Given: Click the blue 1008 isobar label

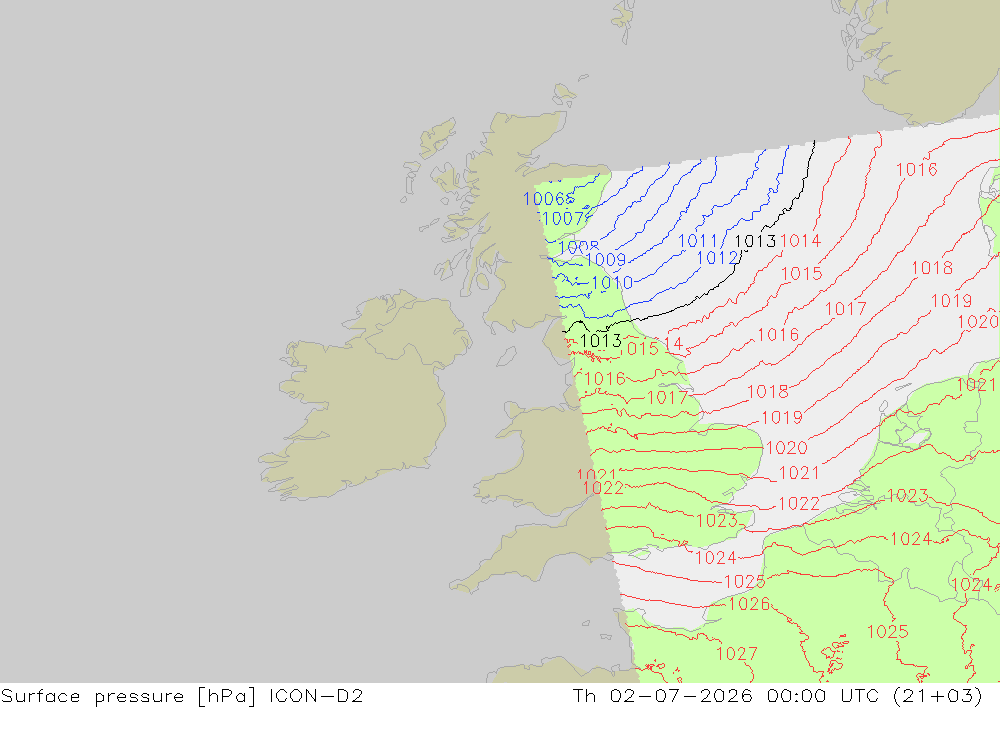Looking at the screenshot, I should click(x=578, y=247).
